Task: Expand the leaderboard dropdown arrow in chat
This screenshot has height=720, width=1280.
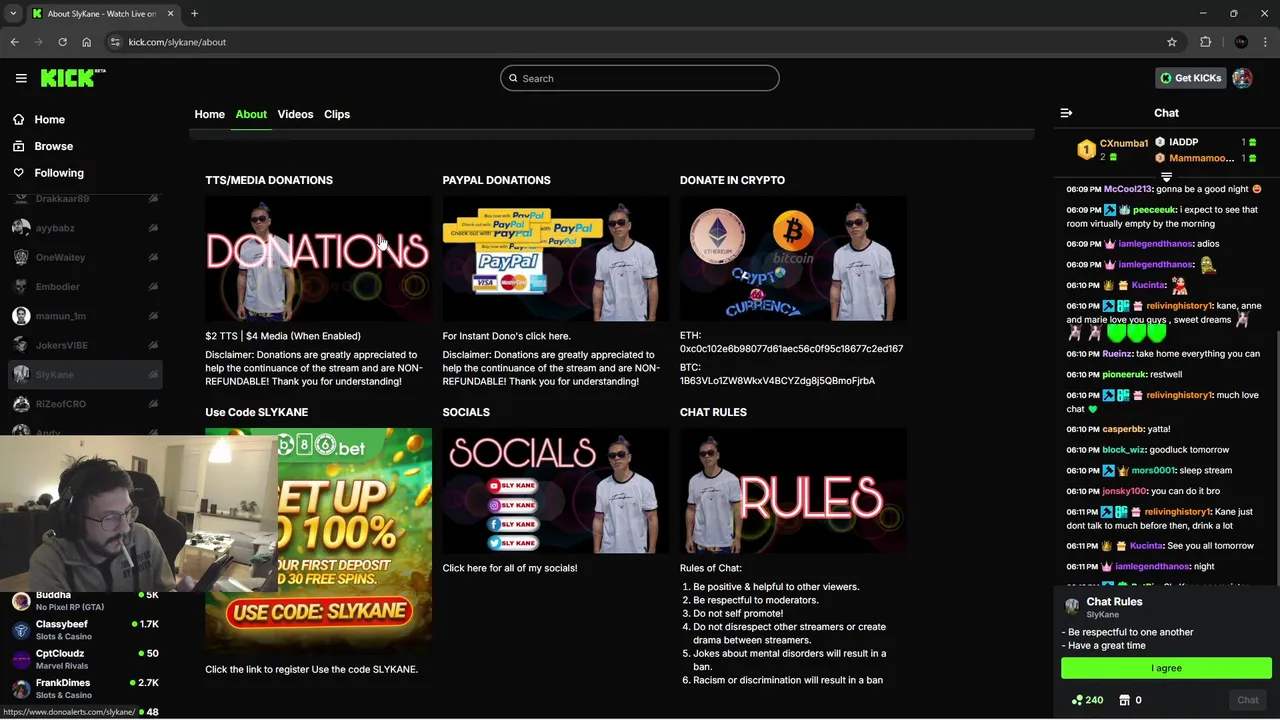Action: (x=1166, y=176)
